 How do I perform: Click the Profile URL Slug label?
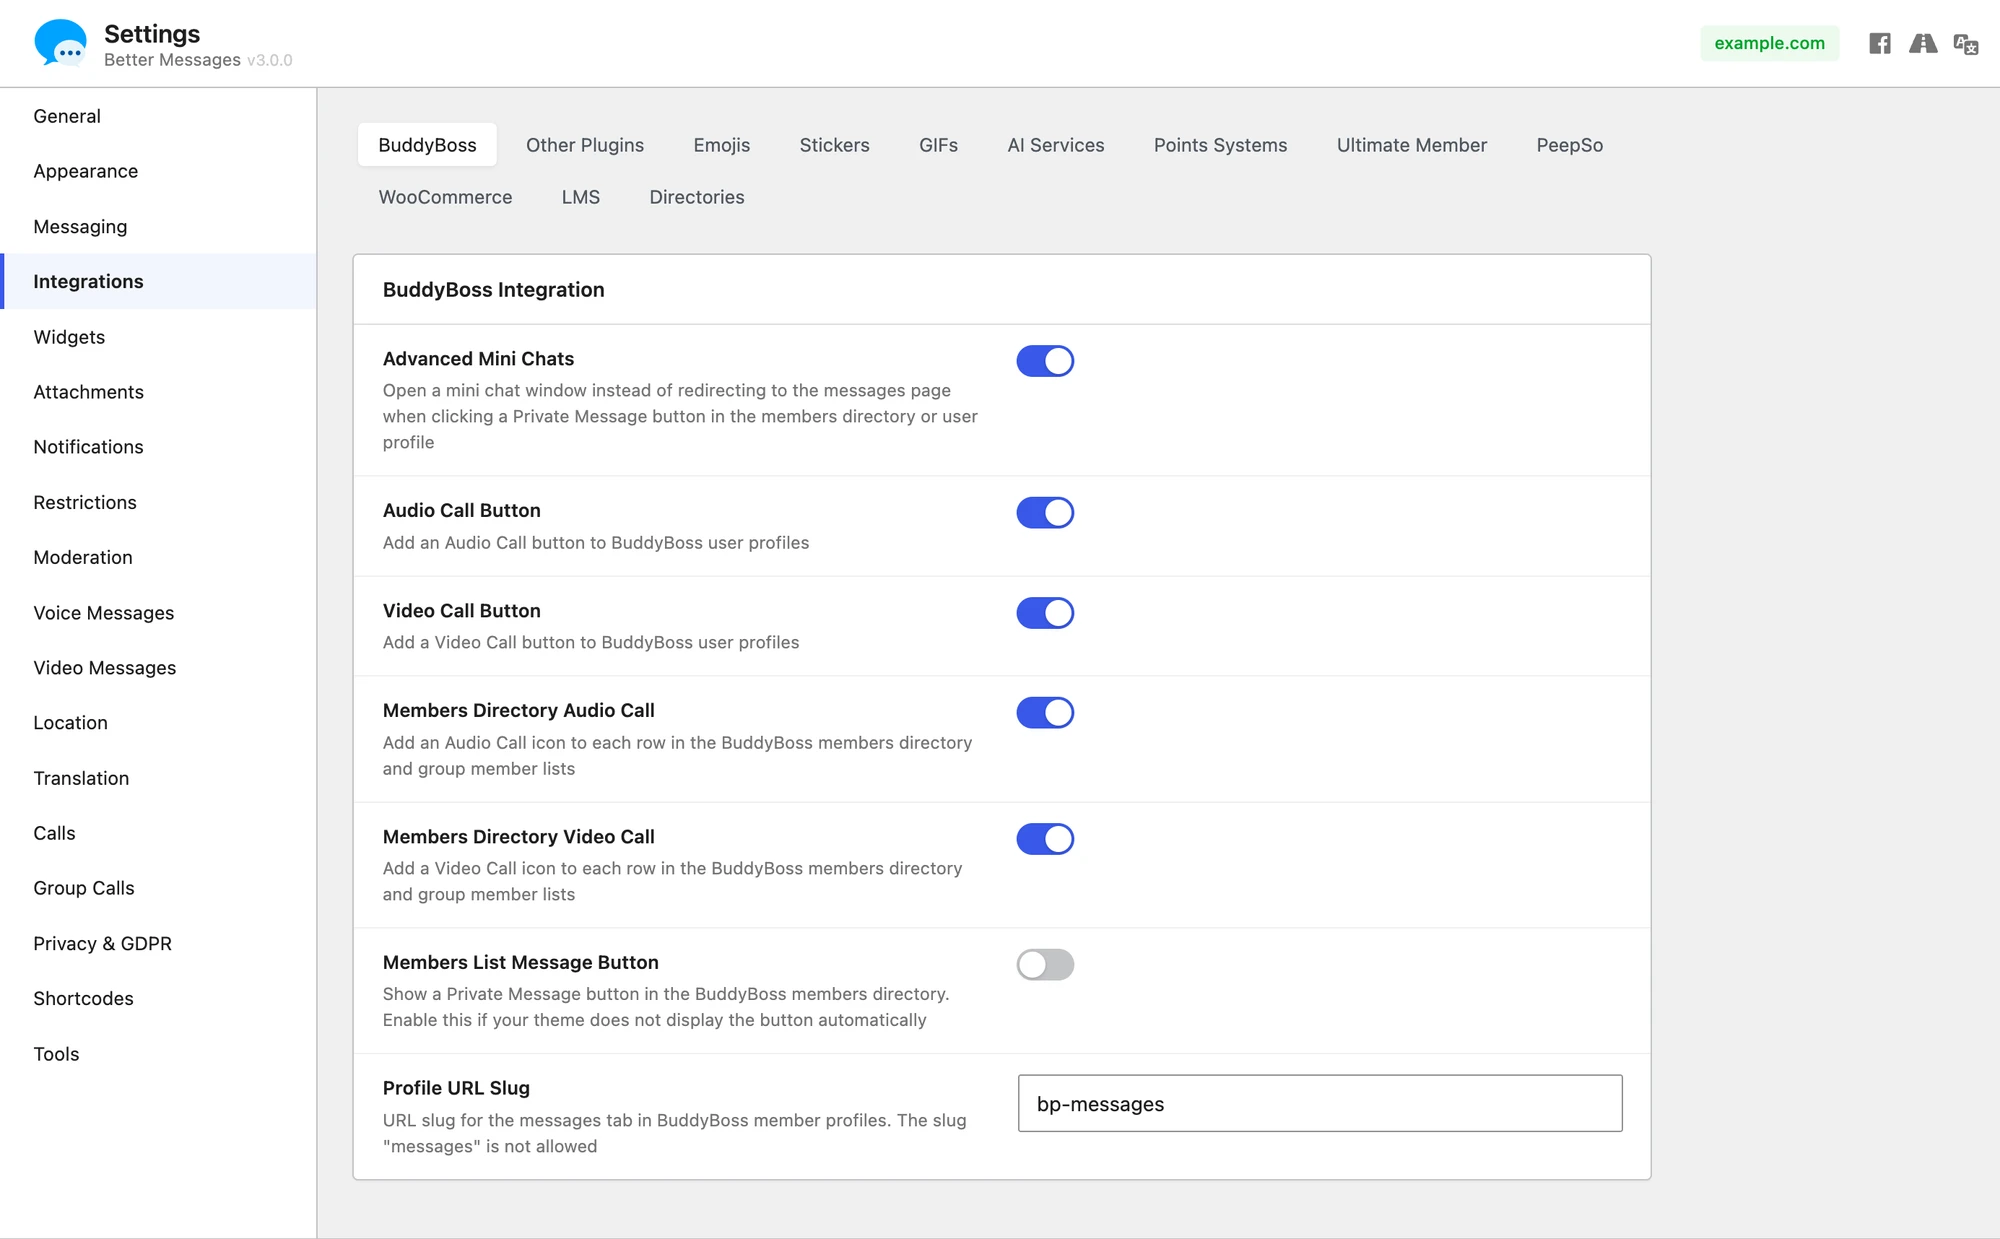point(456,1088)
